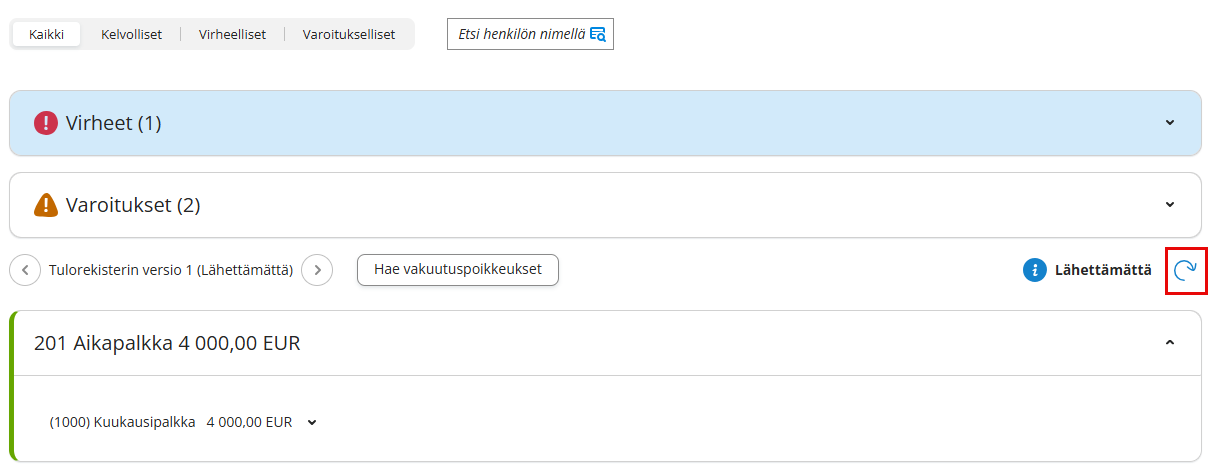Click the orange warning triangle icon
The height and width of the screenshot is (474, 1220).
coord(46,205)
